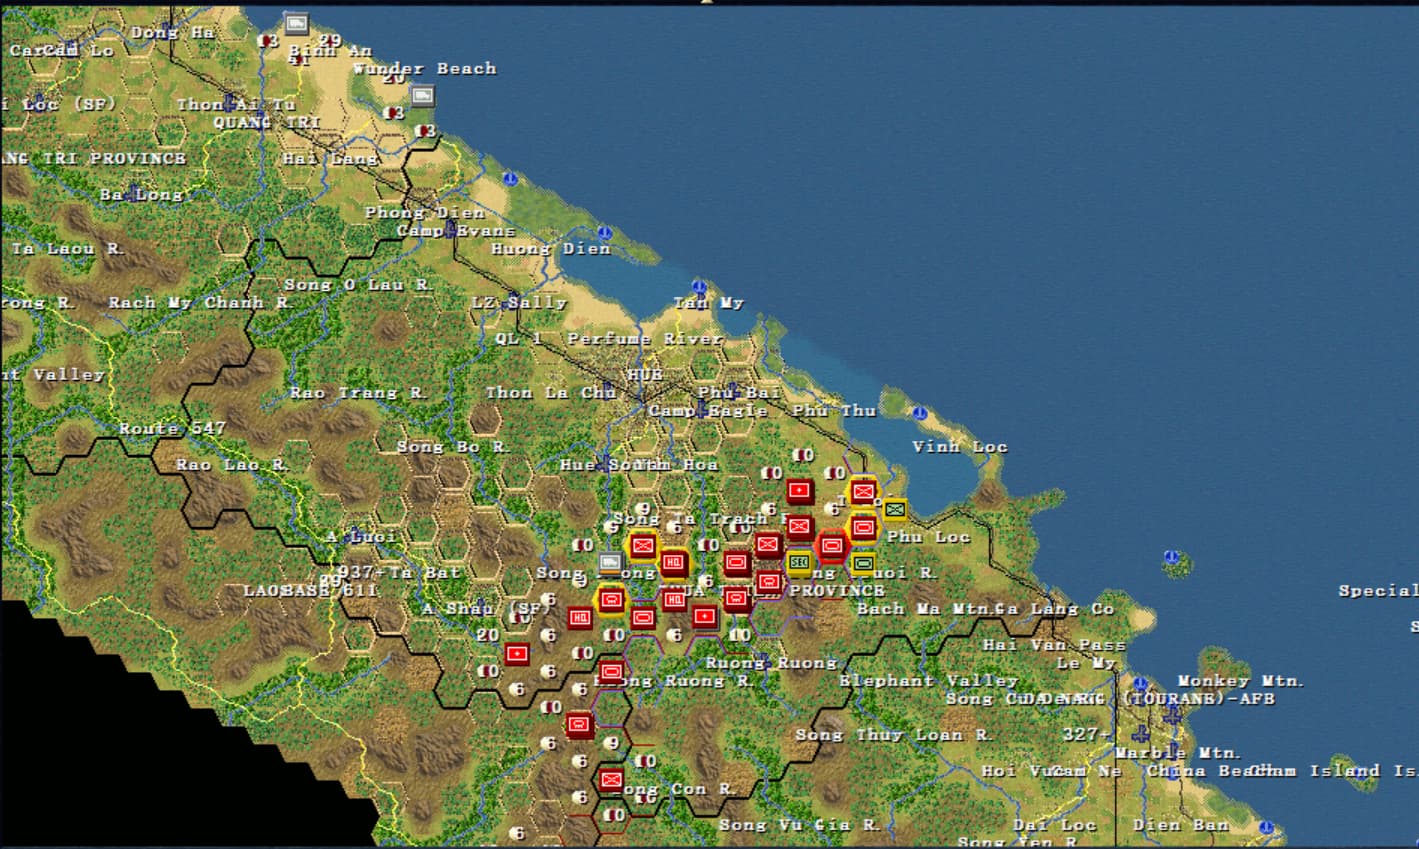The width and height of the screenshot is (1419, 849).
Task: Select the red HQ unit on yellow hex
Action: tap(673, 564)
